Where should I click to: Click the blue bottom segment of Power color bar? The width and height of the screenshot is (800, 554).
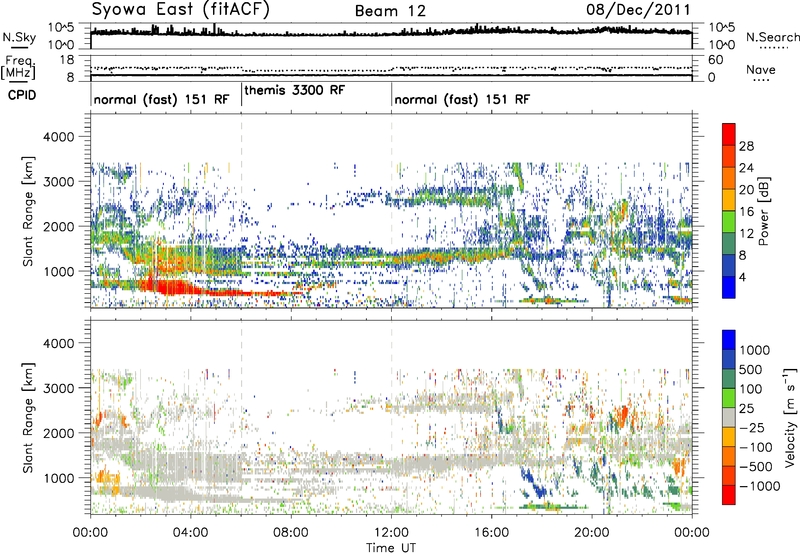729,287
